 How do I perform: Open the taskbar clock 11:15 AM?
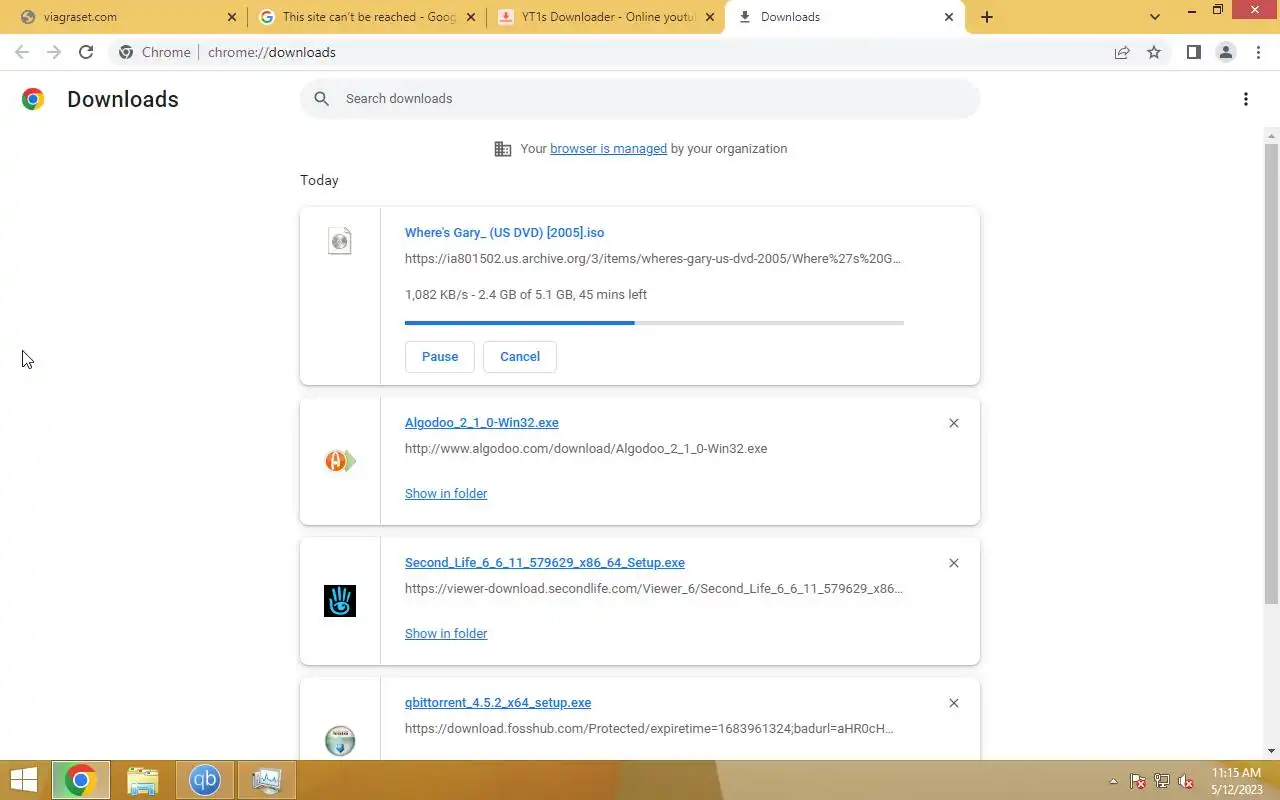(1238, 781)
